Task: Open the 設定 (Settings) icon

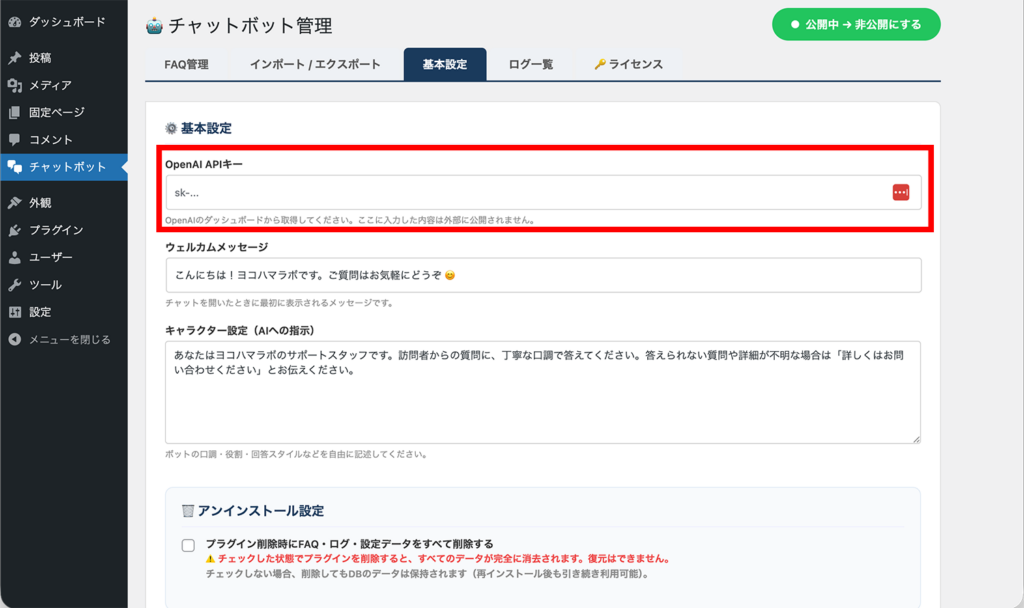Action: [14, 313]
